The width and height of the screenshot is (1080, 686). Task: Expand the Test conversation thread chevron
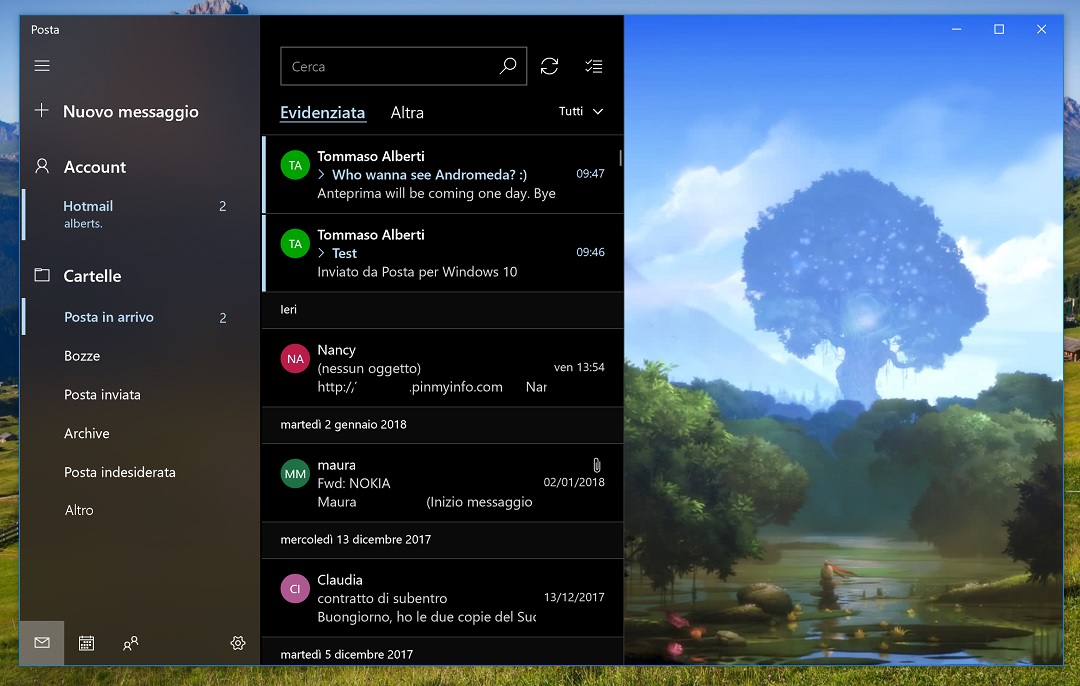[322, 253]
